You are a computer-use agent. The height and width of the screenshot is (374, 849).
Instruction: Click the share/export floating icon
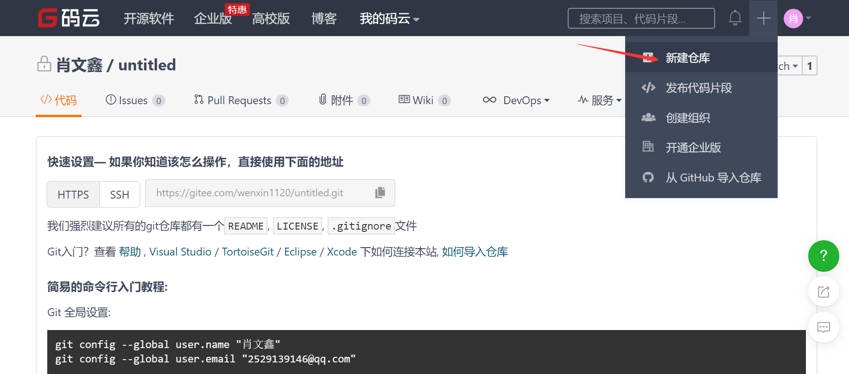pyautogui.click(x=824, y=292)
